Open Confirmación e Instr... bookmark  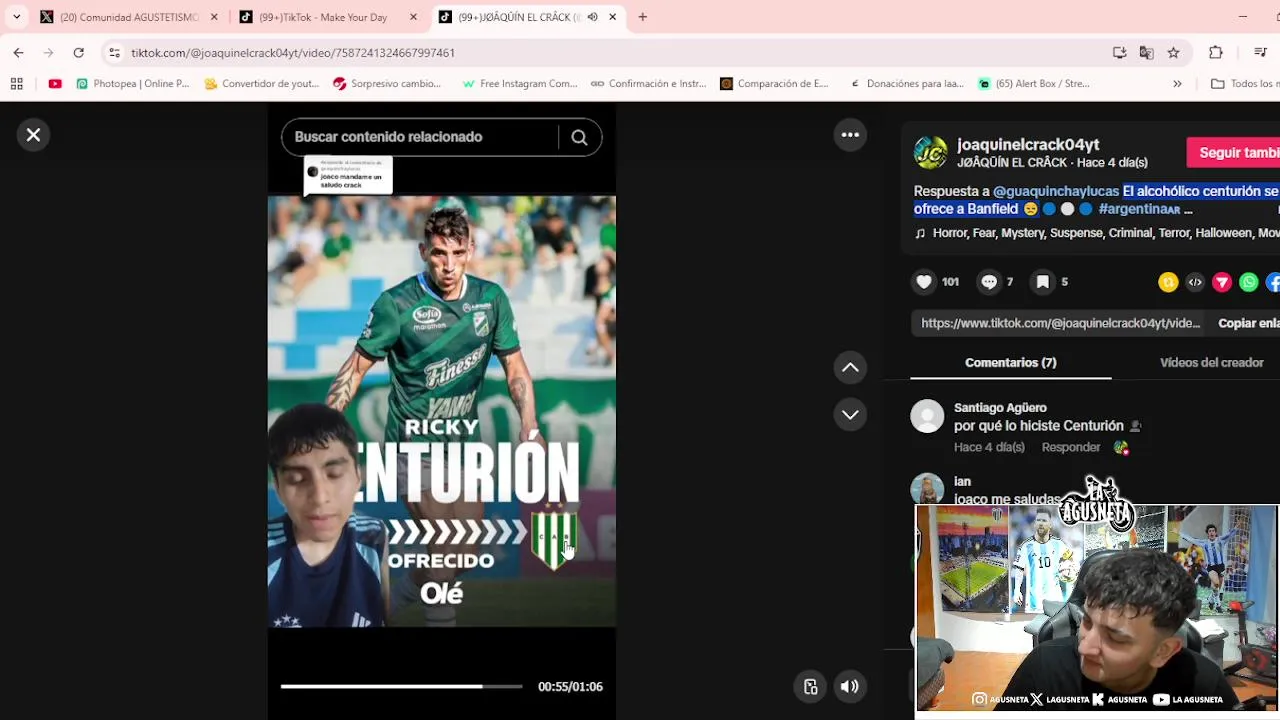point(648,84)
